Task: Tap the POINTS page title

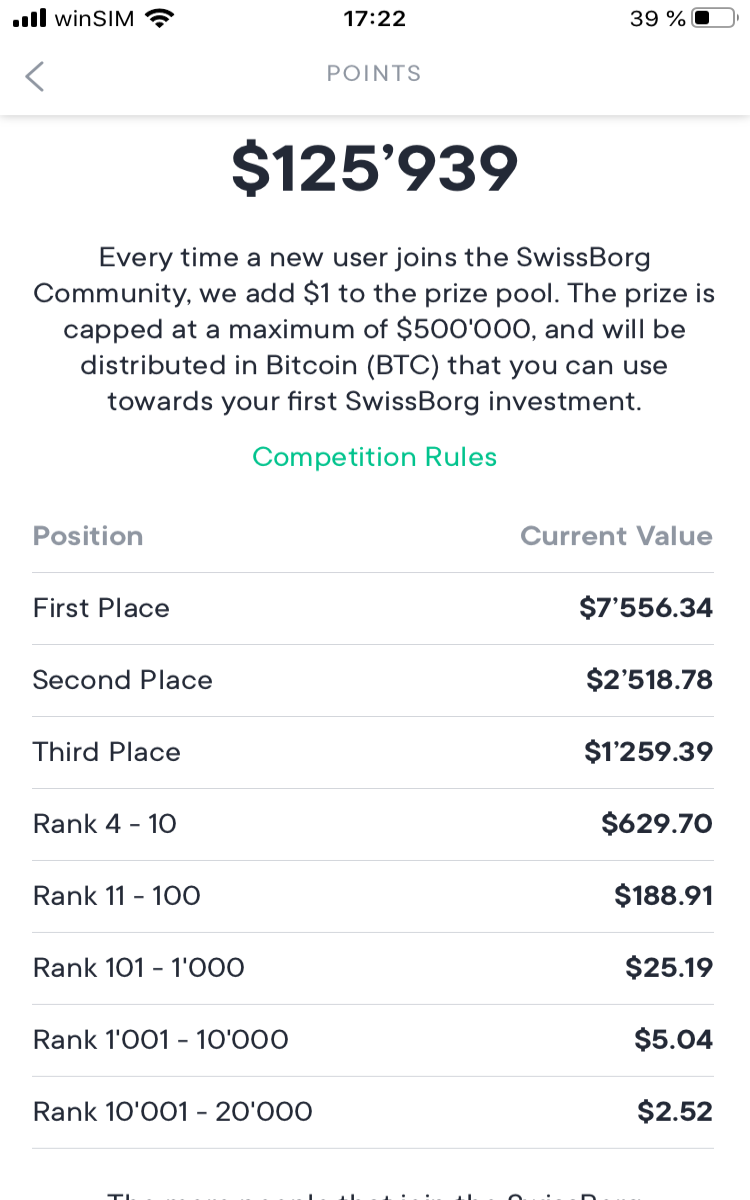Action: click(x=374, y=74)
